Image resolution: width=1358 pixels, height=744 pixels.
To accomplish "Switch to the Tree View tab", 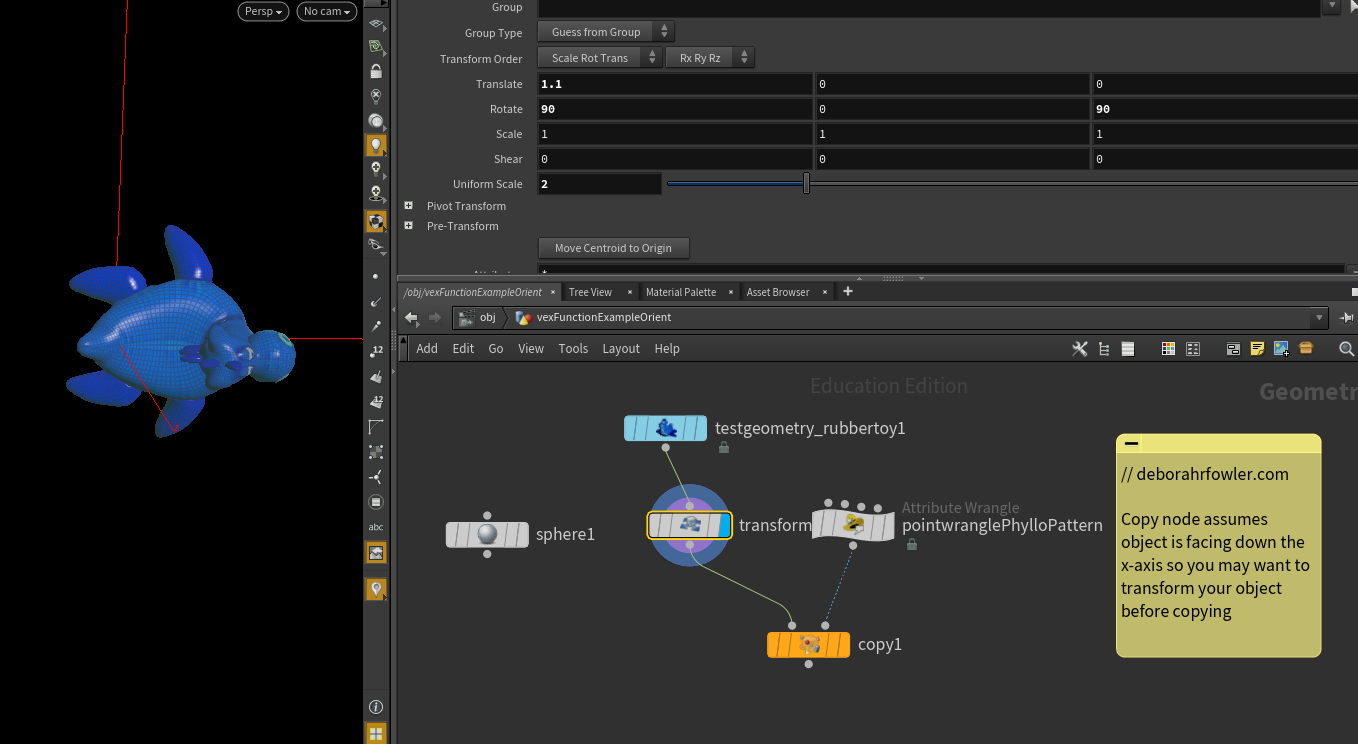I will click(590, 292).
